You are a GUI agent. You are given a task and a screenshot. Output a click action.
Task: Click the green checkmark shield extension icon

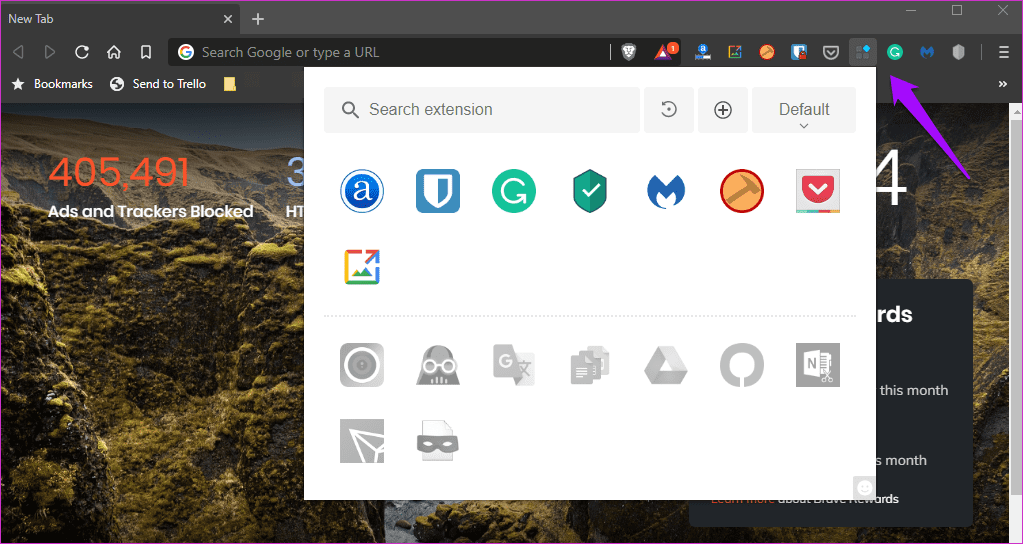[x=590, y=191]
